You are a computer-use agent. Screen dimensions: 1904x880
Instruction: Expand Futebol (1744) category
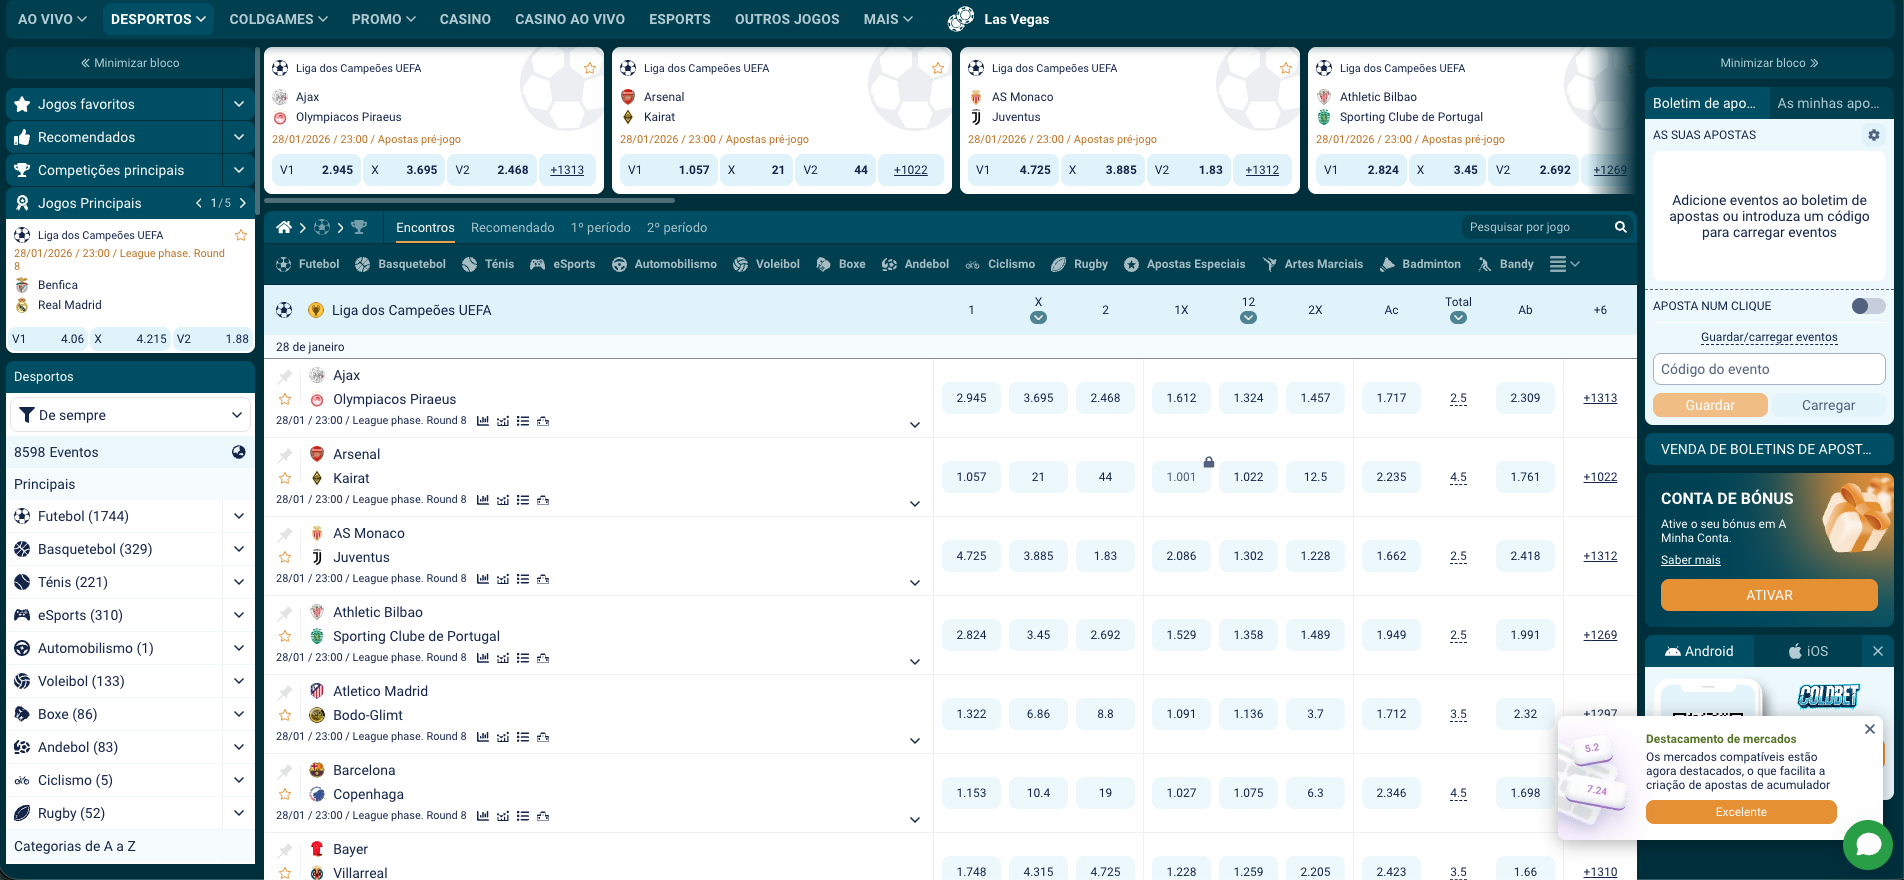point(238,516)
